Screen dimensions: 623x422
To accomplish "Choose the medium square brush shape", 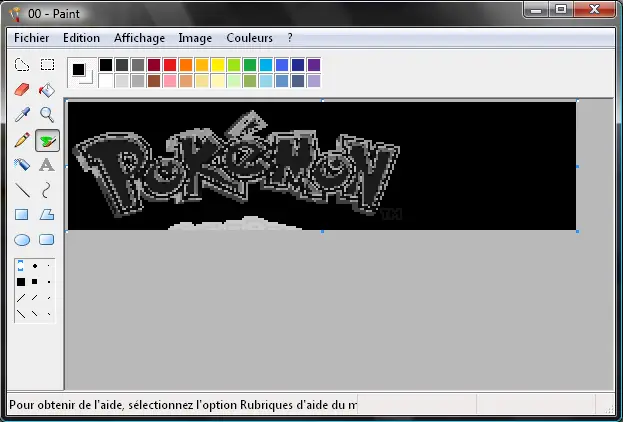I will (x=35, y=282).
